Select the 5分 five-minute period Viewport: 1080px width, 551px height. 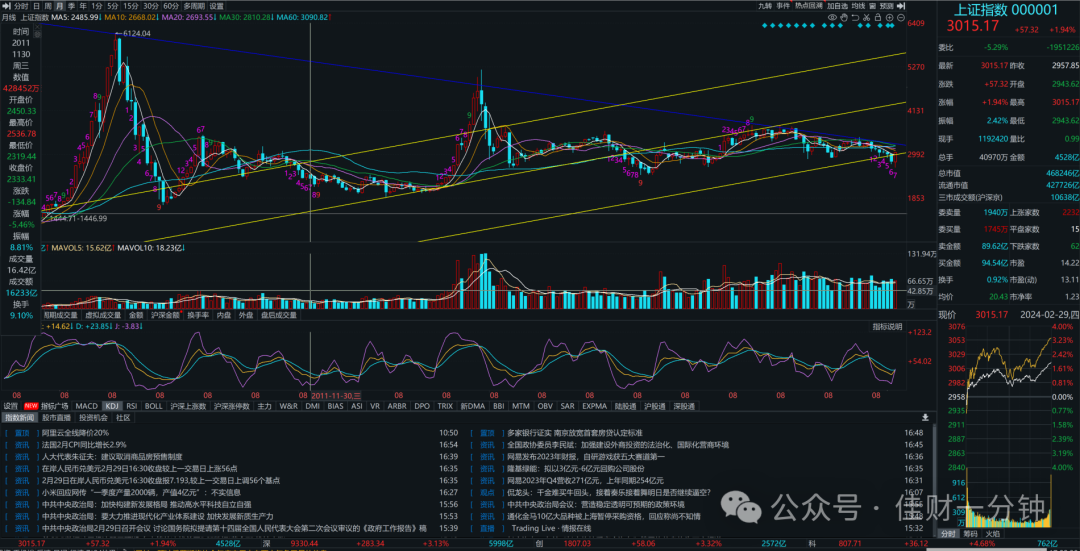pyautogui.click(x=113, y=6)
